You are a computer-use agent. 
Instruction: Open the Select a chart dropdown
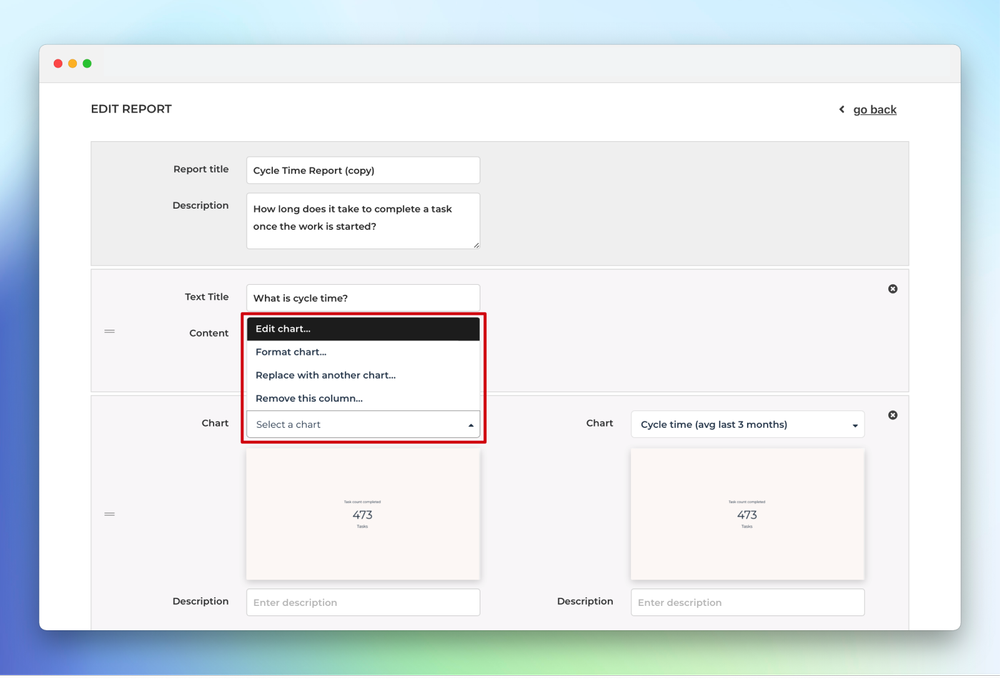coord(363,425)
